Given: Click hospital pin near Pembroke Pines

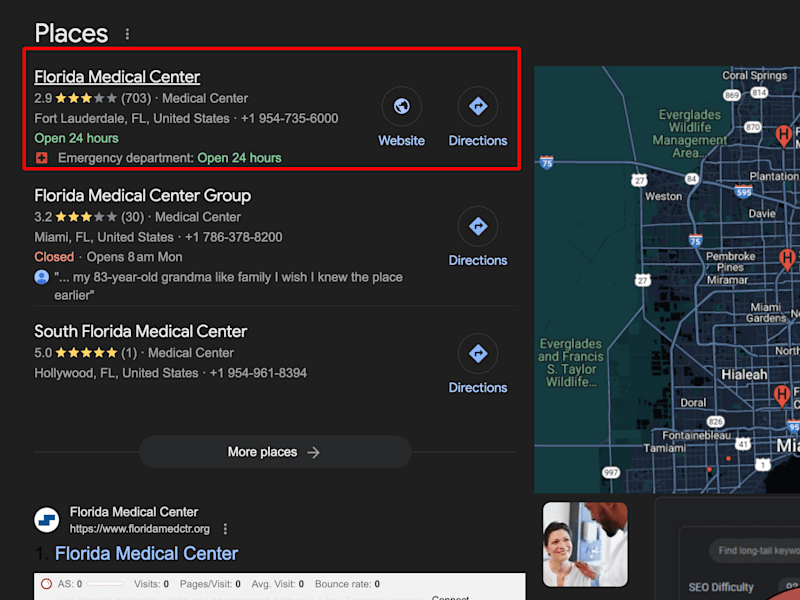Looking at the screenshot, I should (x=787, y=259).
